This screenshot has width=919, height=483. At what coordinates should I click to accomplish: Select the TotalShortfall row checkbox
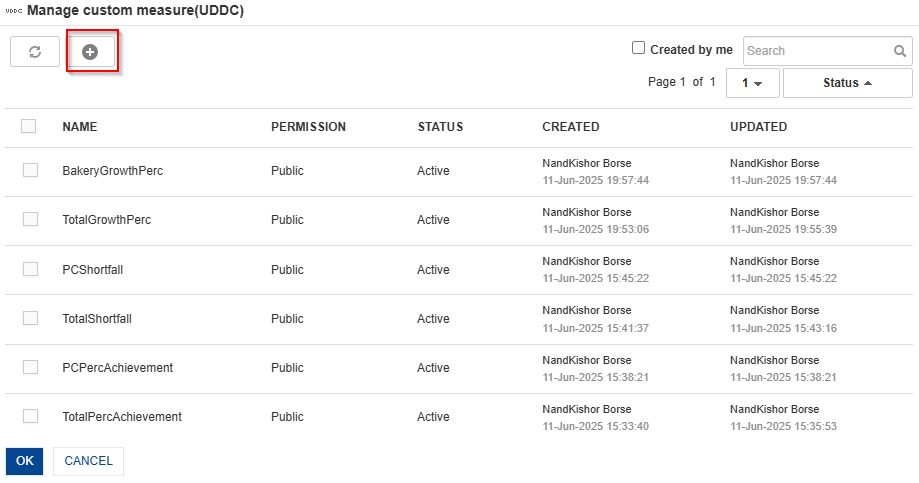30,318
